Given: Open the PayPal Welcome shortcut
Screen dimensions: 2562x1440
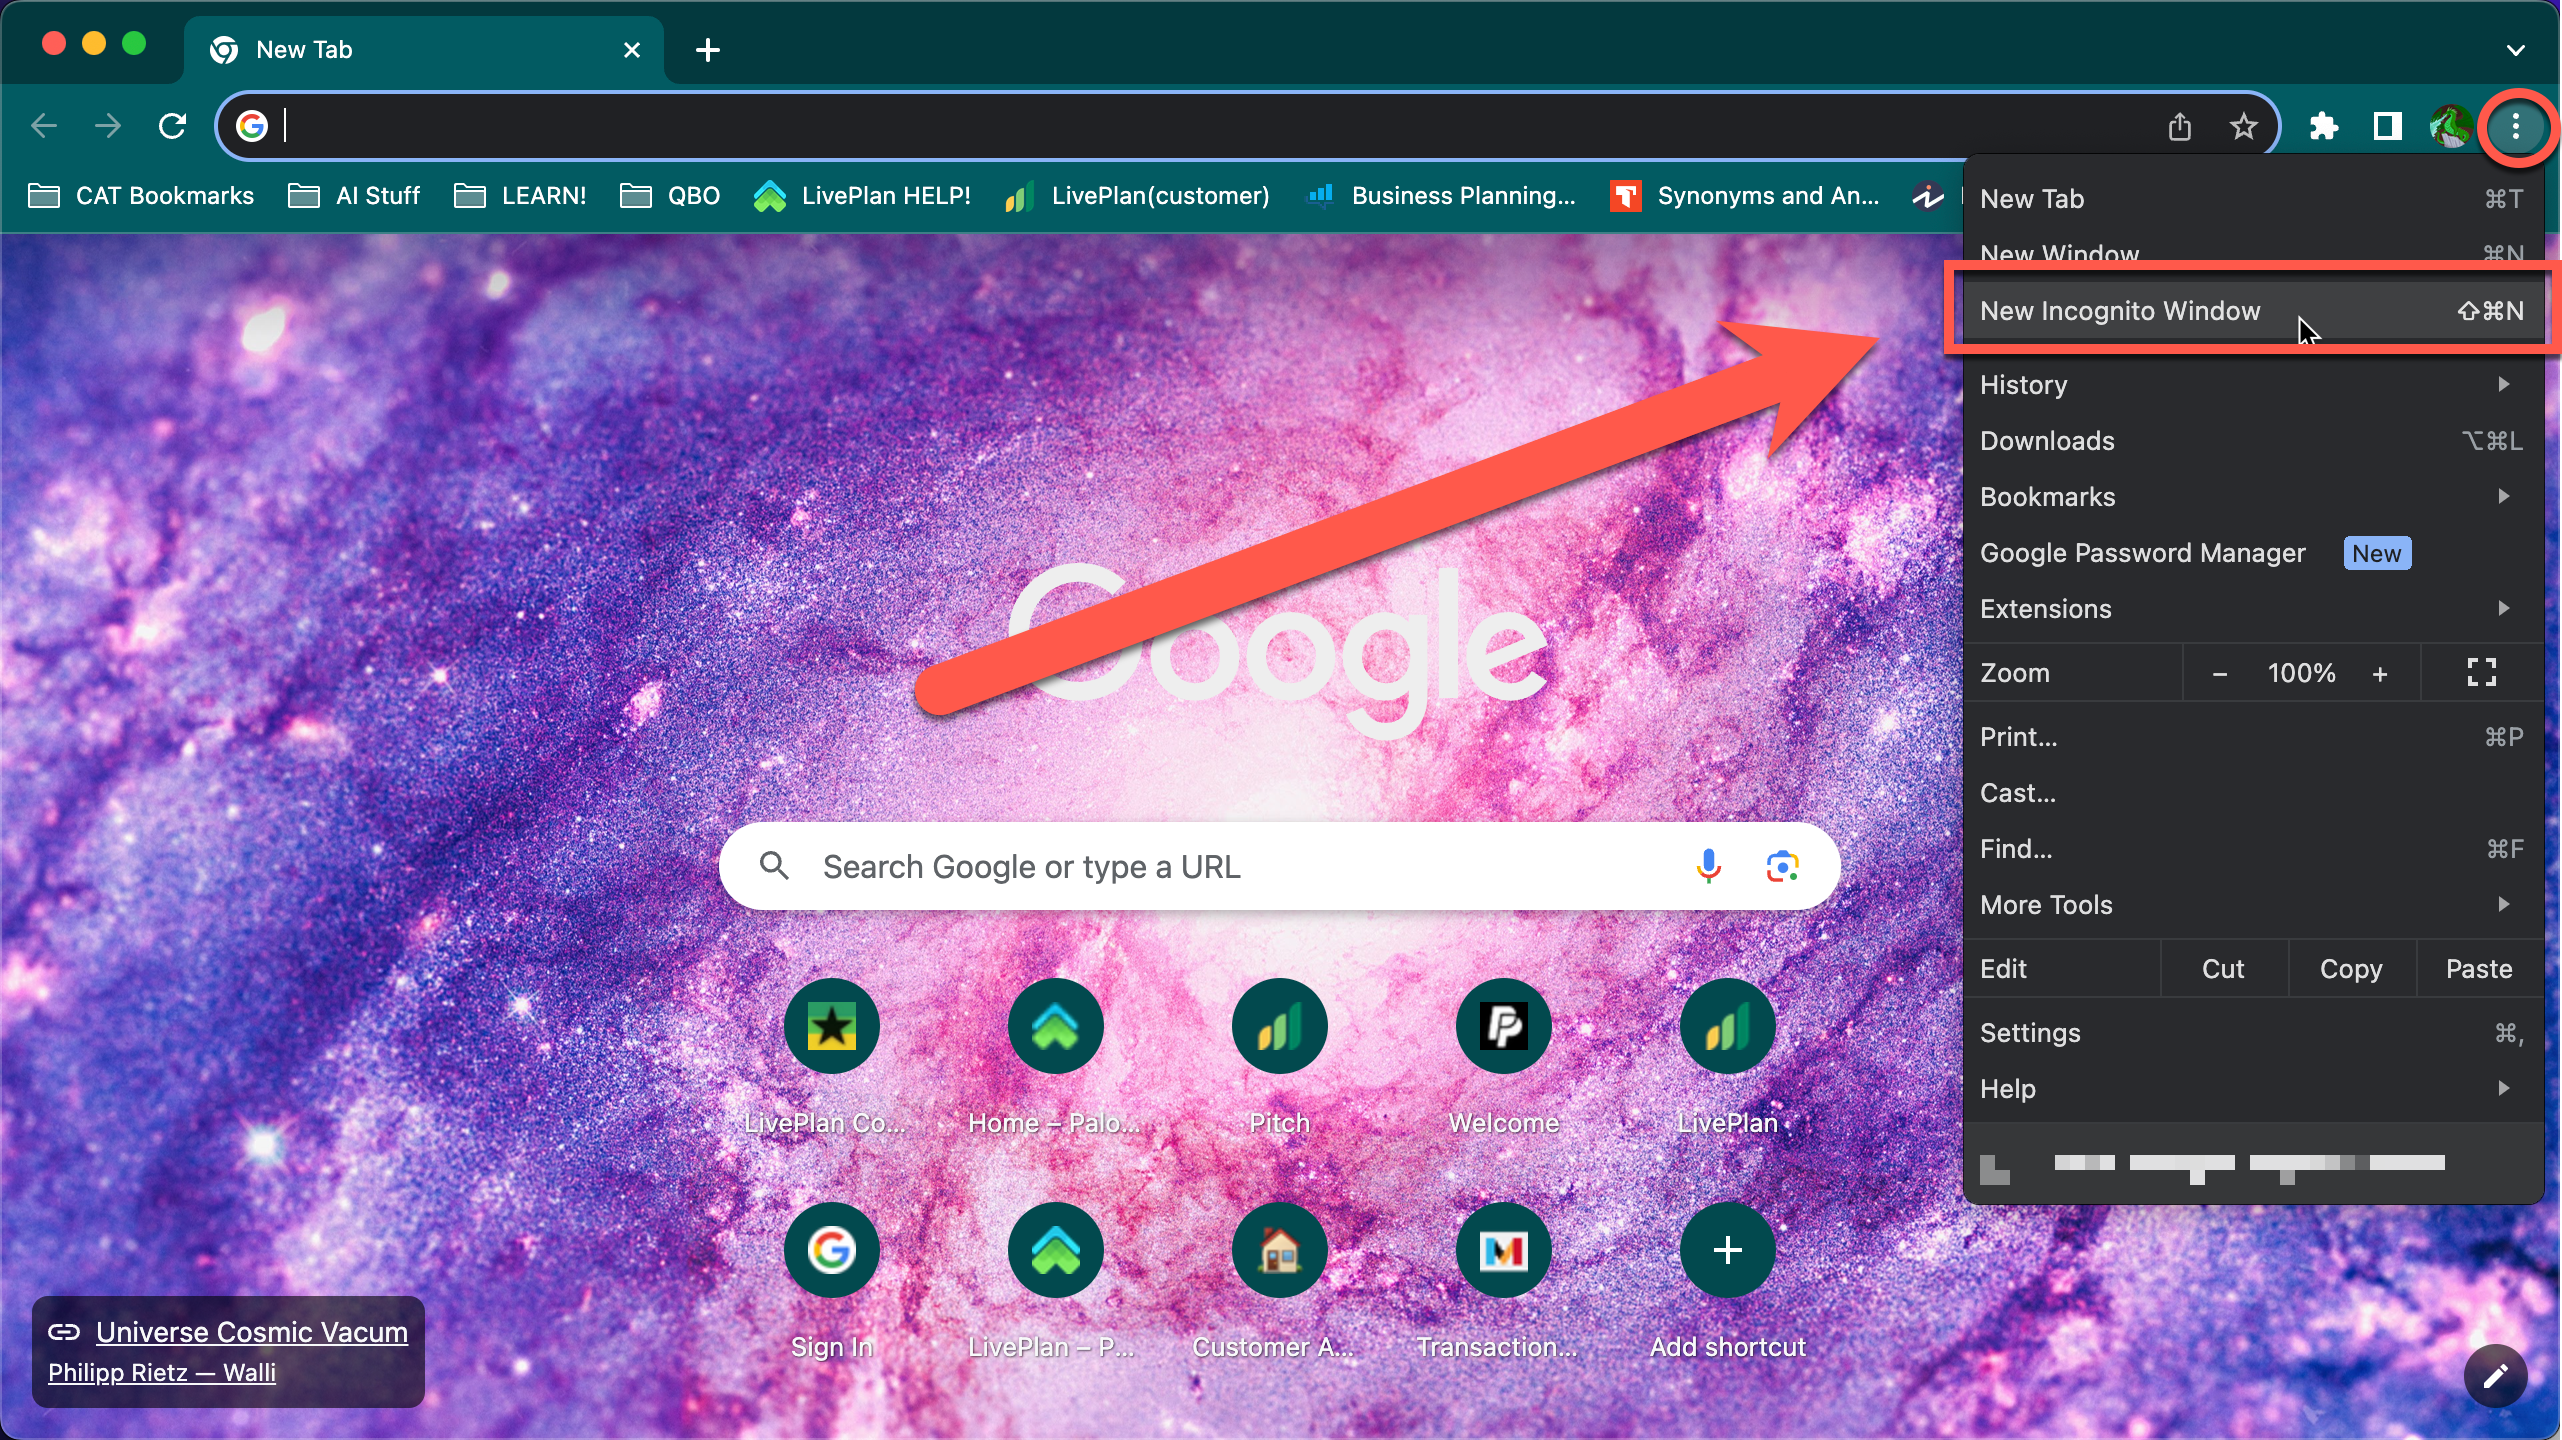Looking at the screenshot, I should pos(1503,1026).
